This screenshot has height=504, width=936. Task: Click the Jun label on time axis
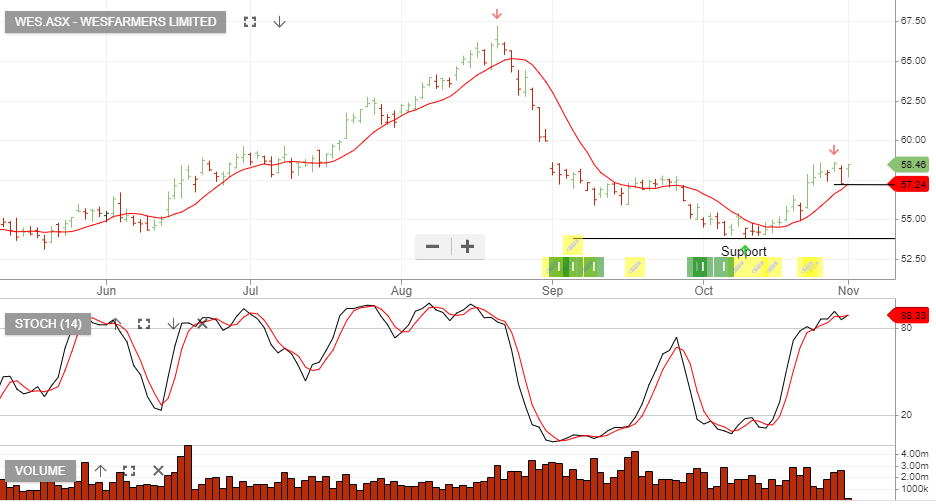106,291
